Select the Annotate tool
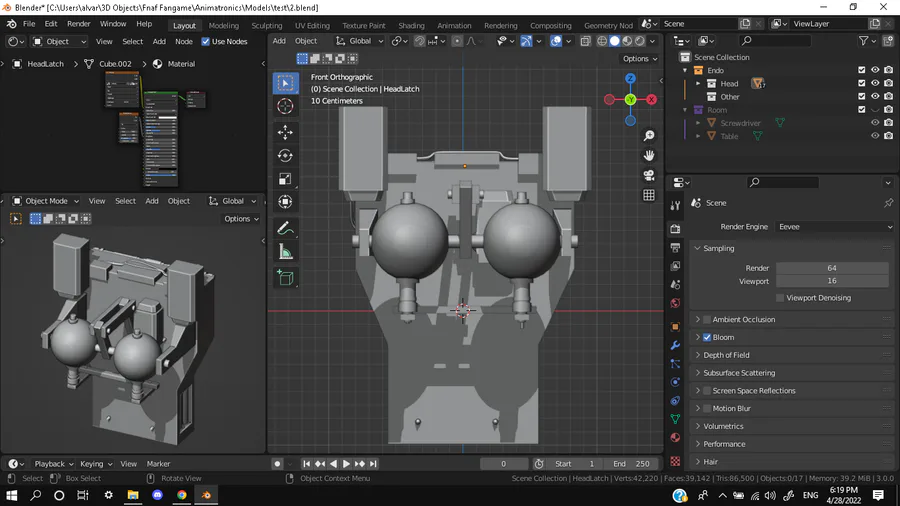The height and width of the screenshot is (506, 900). point(286,229)
